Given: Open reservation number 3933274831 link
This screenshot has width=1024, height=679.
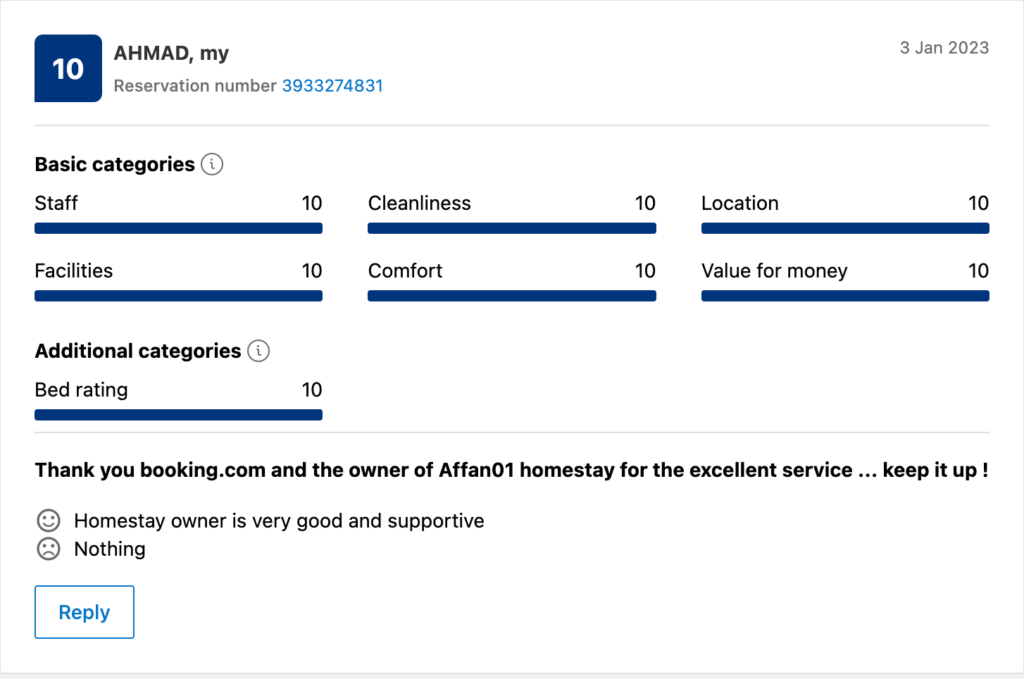Looking at the screenshot, I should click(332, 86).
